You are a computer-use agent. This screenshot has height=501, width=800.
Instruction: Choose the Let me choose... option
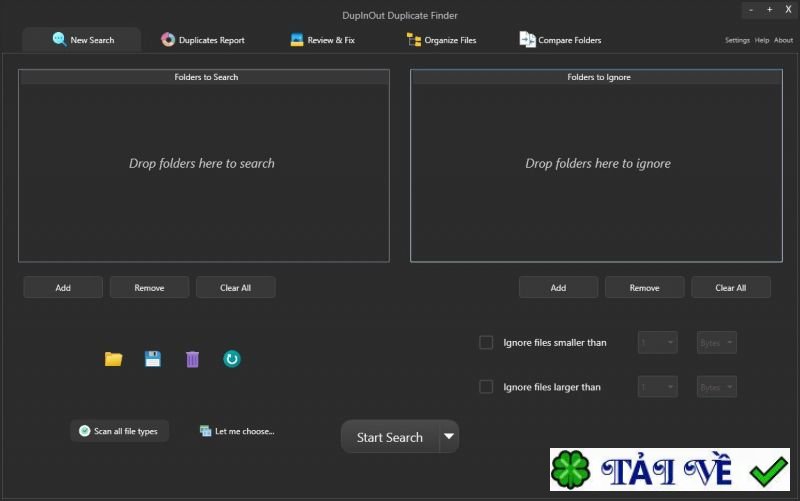coord(237,431)
